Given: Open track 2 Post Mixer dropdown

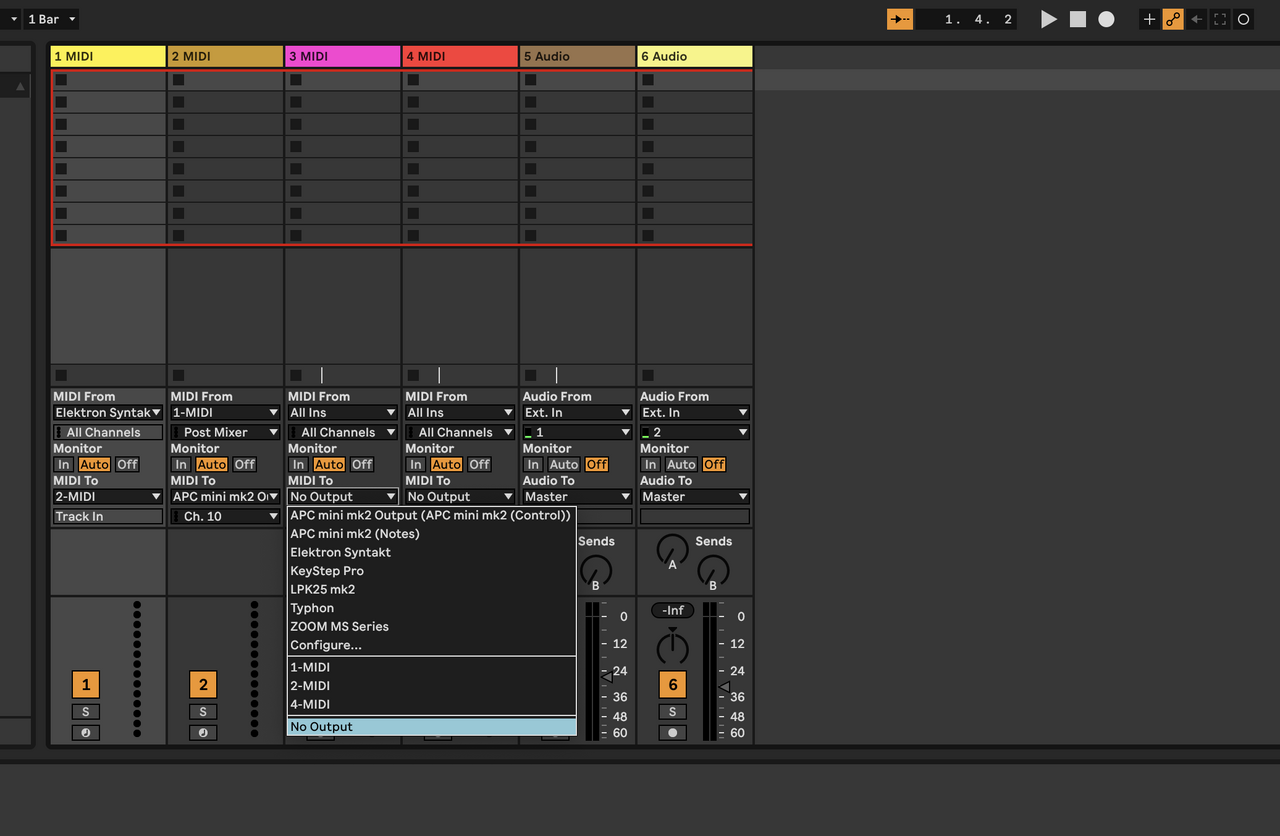Looking at the screenshot, I should [x=225, y=432].
